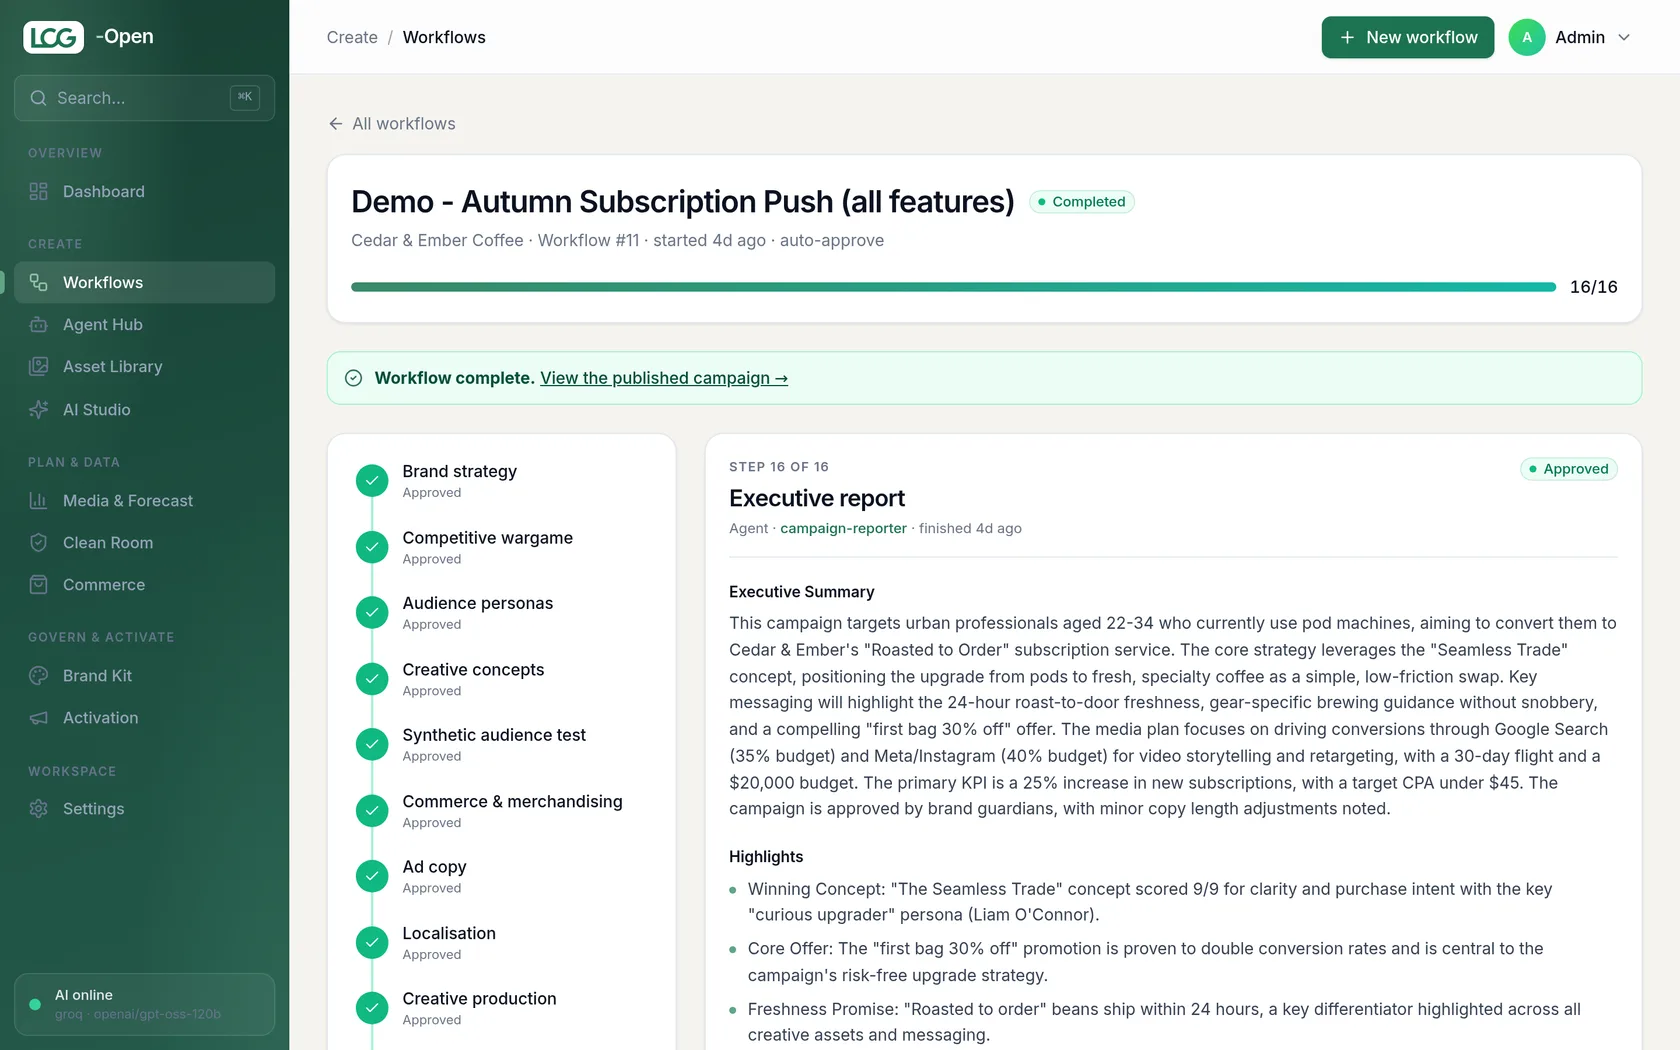Viewport: 1680px width, 1050px height.
Task: Create a New workflow
Action: pyautogui.click(x=1408, y=37)
